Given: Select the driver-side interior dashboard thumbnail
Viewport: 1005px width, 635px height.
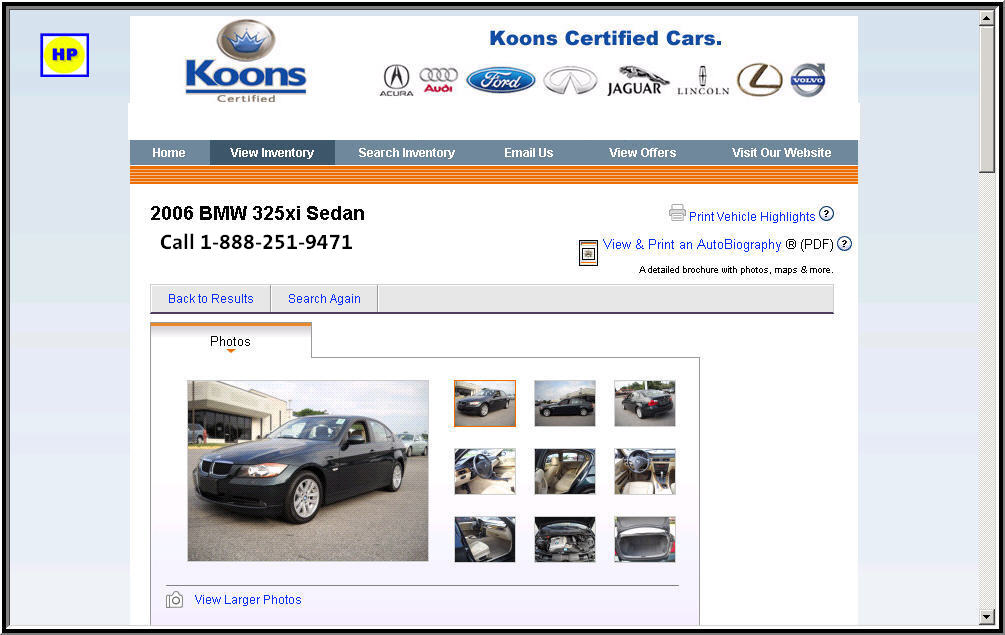Looking at the screenshot, I should tap(485, 472).
